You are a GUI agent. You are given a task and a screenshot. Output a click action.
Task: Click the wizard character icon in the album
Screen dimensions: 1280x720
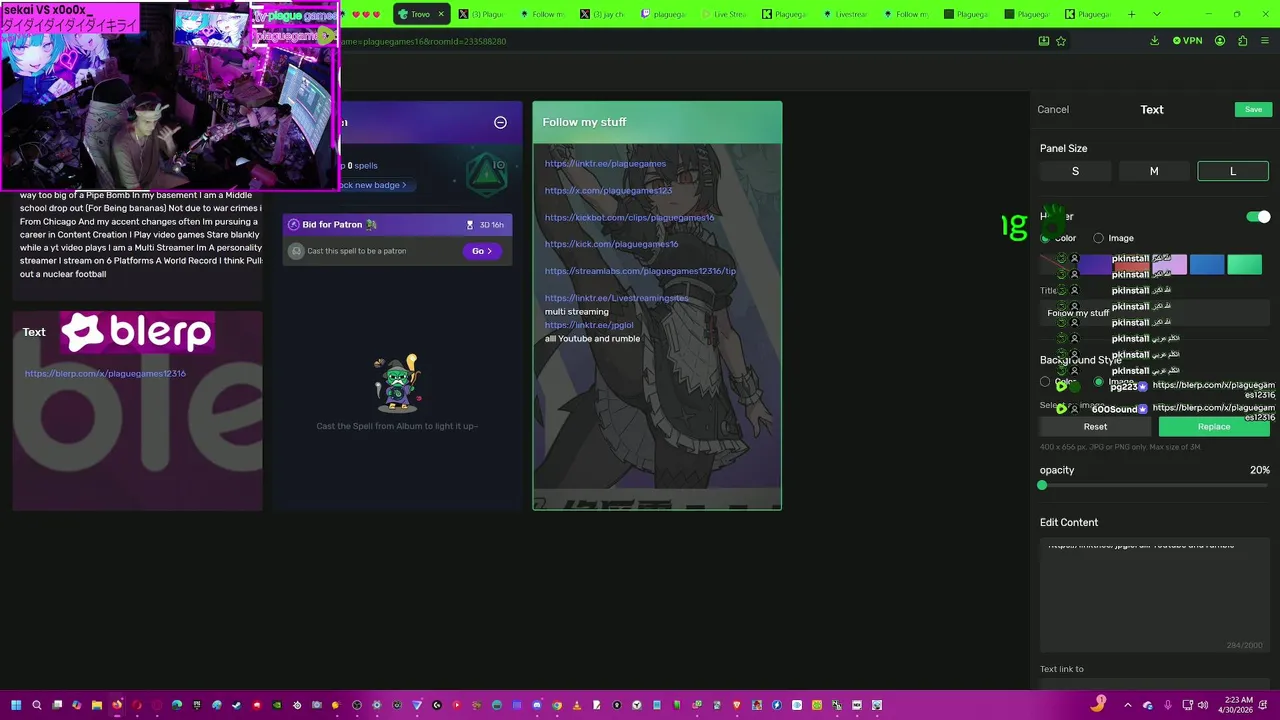tap(398, 383)
